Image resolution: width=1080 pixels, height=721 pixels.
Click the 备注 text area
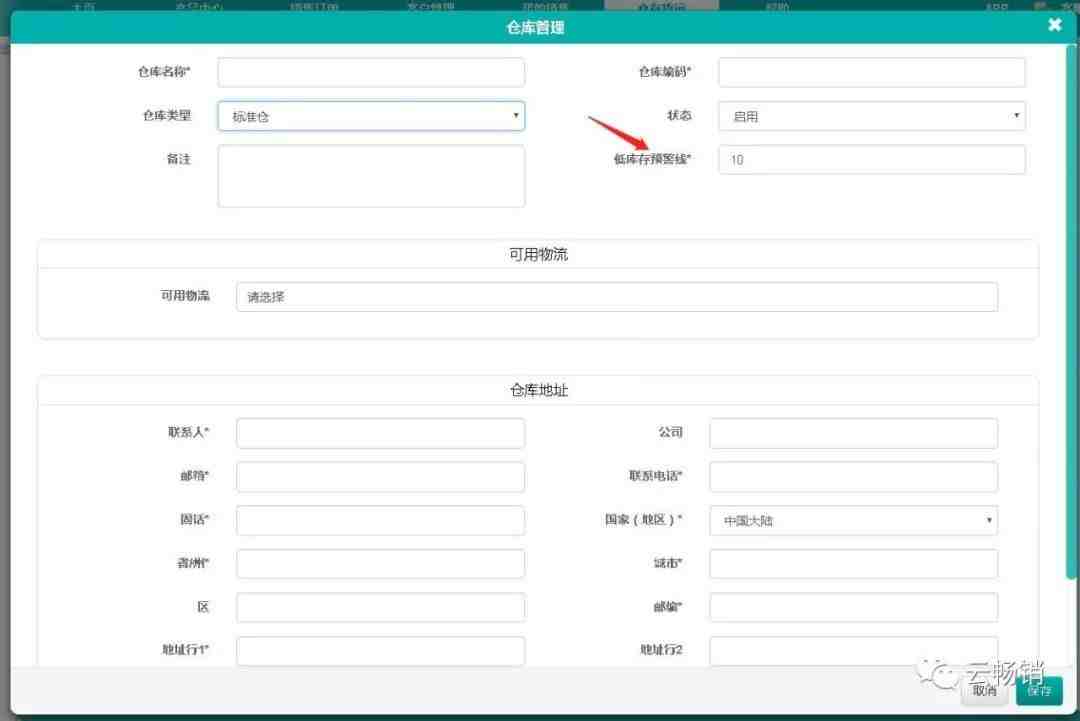pyautogui.click(x=371, y=176)
